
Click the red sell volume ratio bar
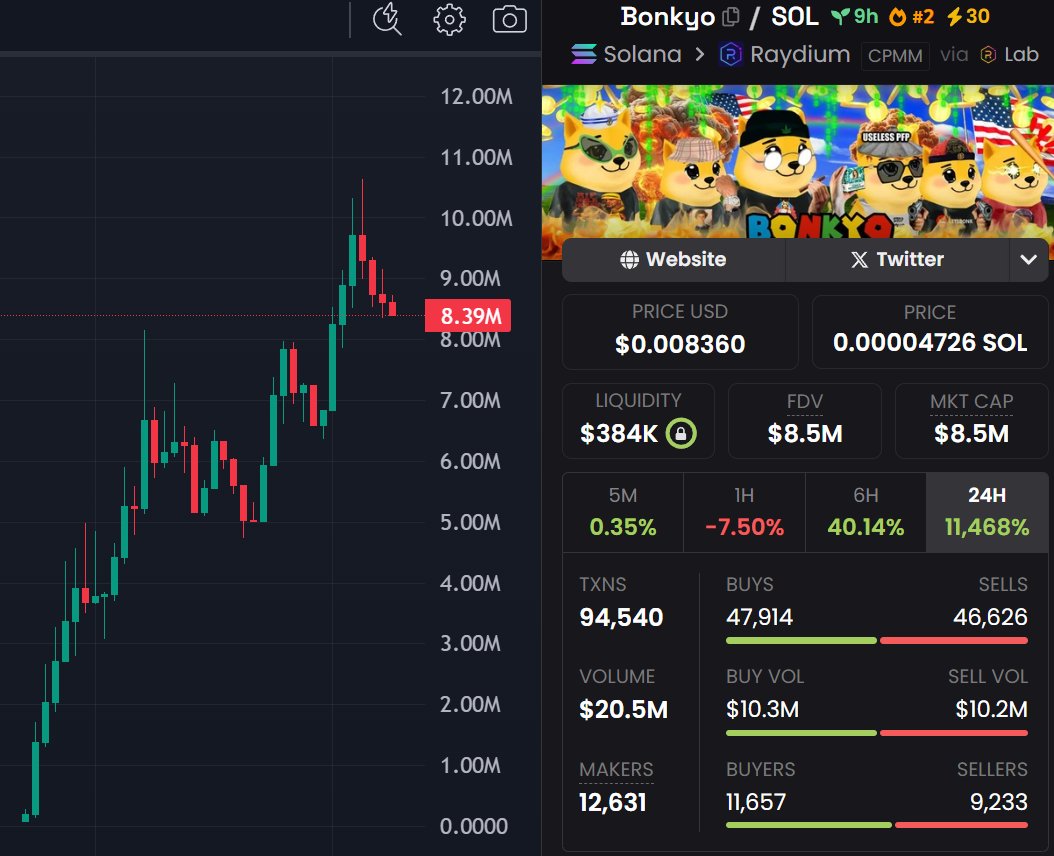(x=954, y=733)
